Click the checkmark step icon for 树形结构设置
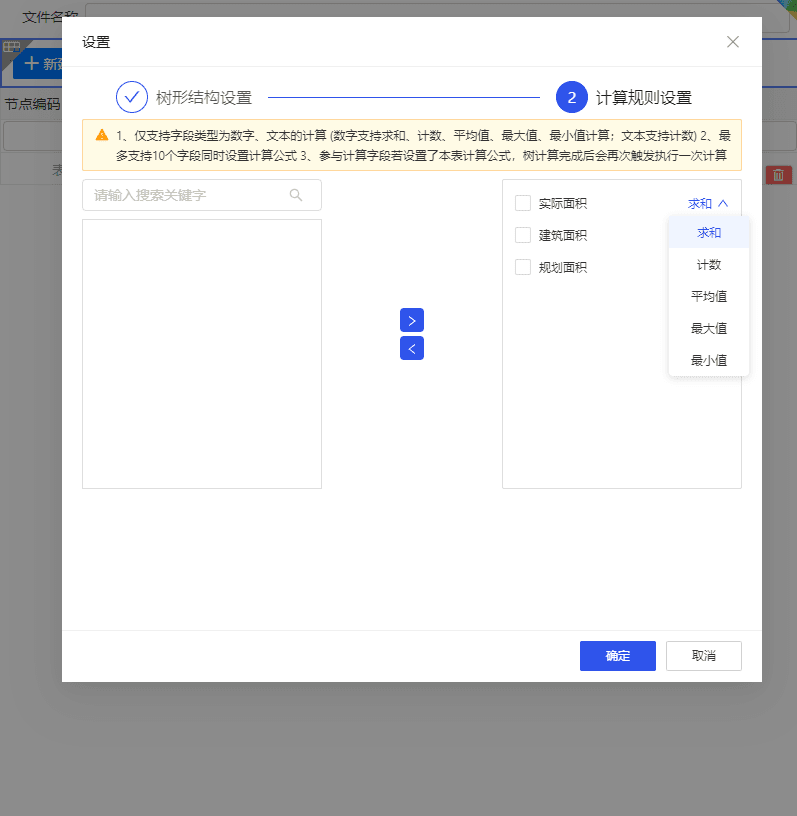Image resolution: width=797 pixels, height=816 pixels. 132,97
